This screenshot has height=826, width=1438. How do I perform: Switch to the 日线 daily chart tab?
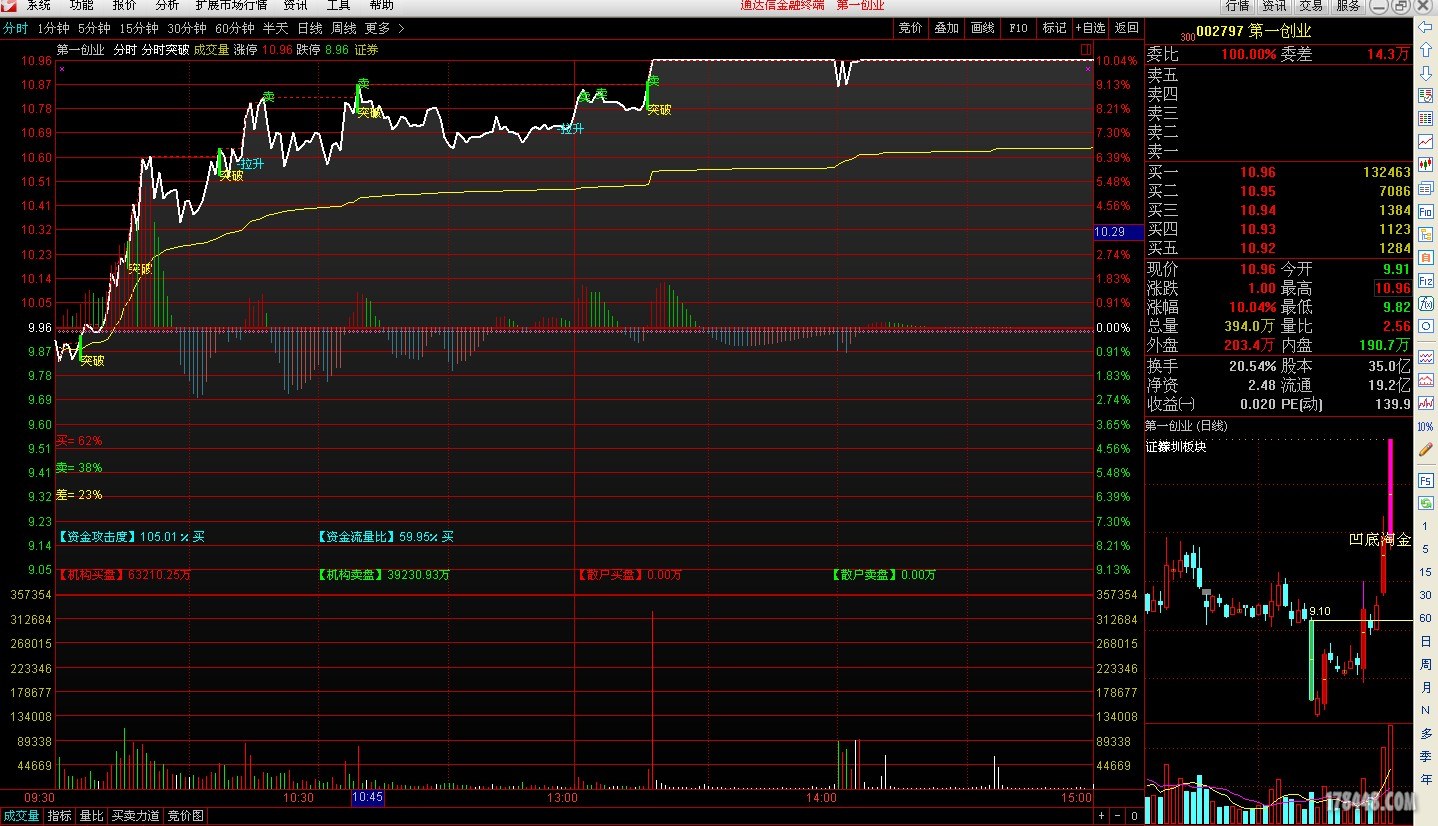click(310, 28)
